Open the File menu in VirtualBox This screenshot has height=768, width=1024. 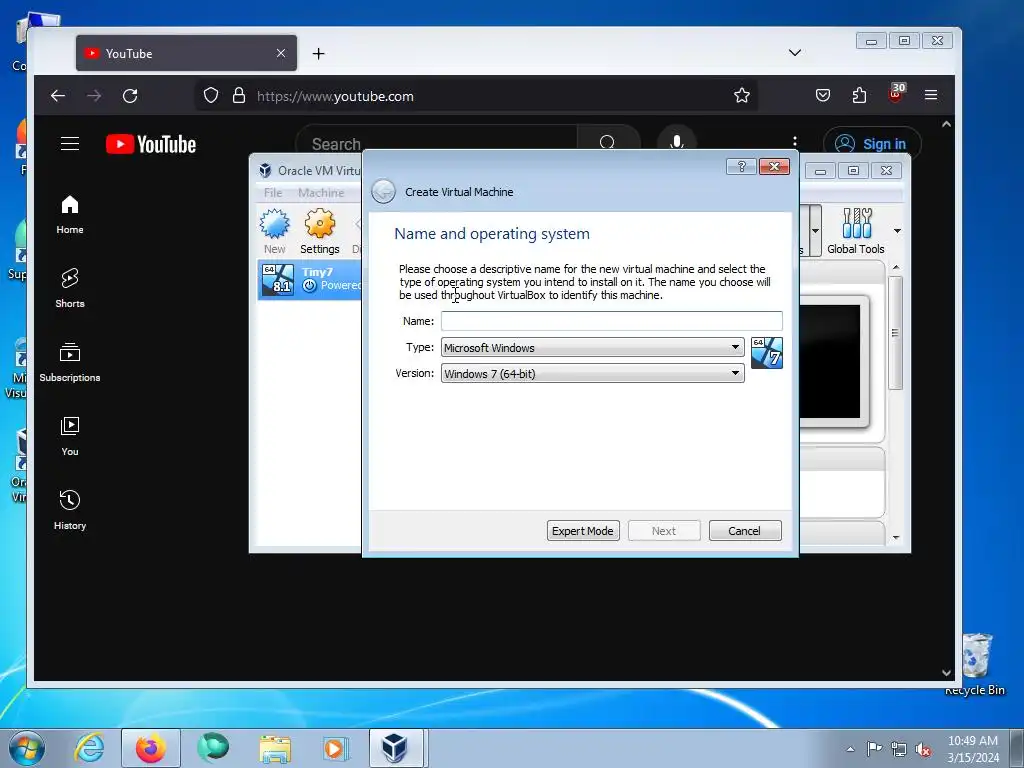[273, 193]
